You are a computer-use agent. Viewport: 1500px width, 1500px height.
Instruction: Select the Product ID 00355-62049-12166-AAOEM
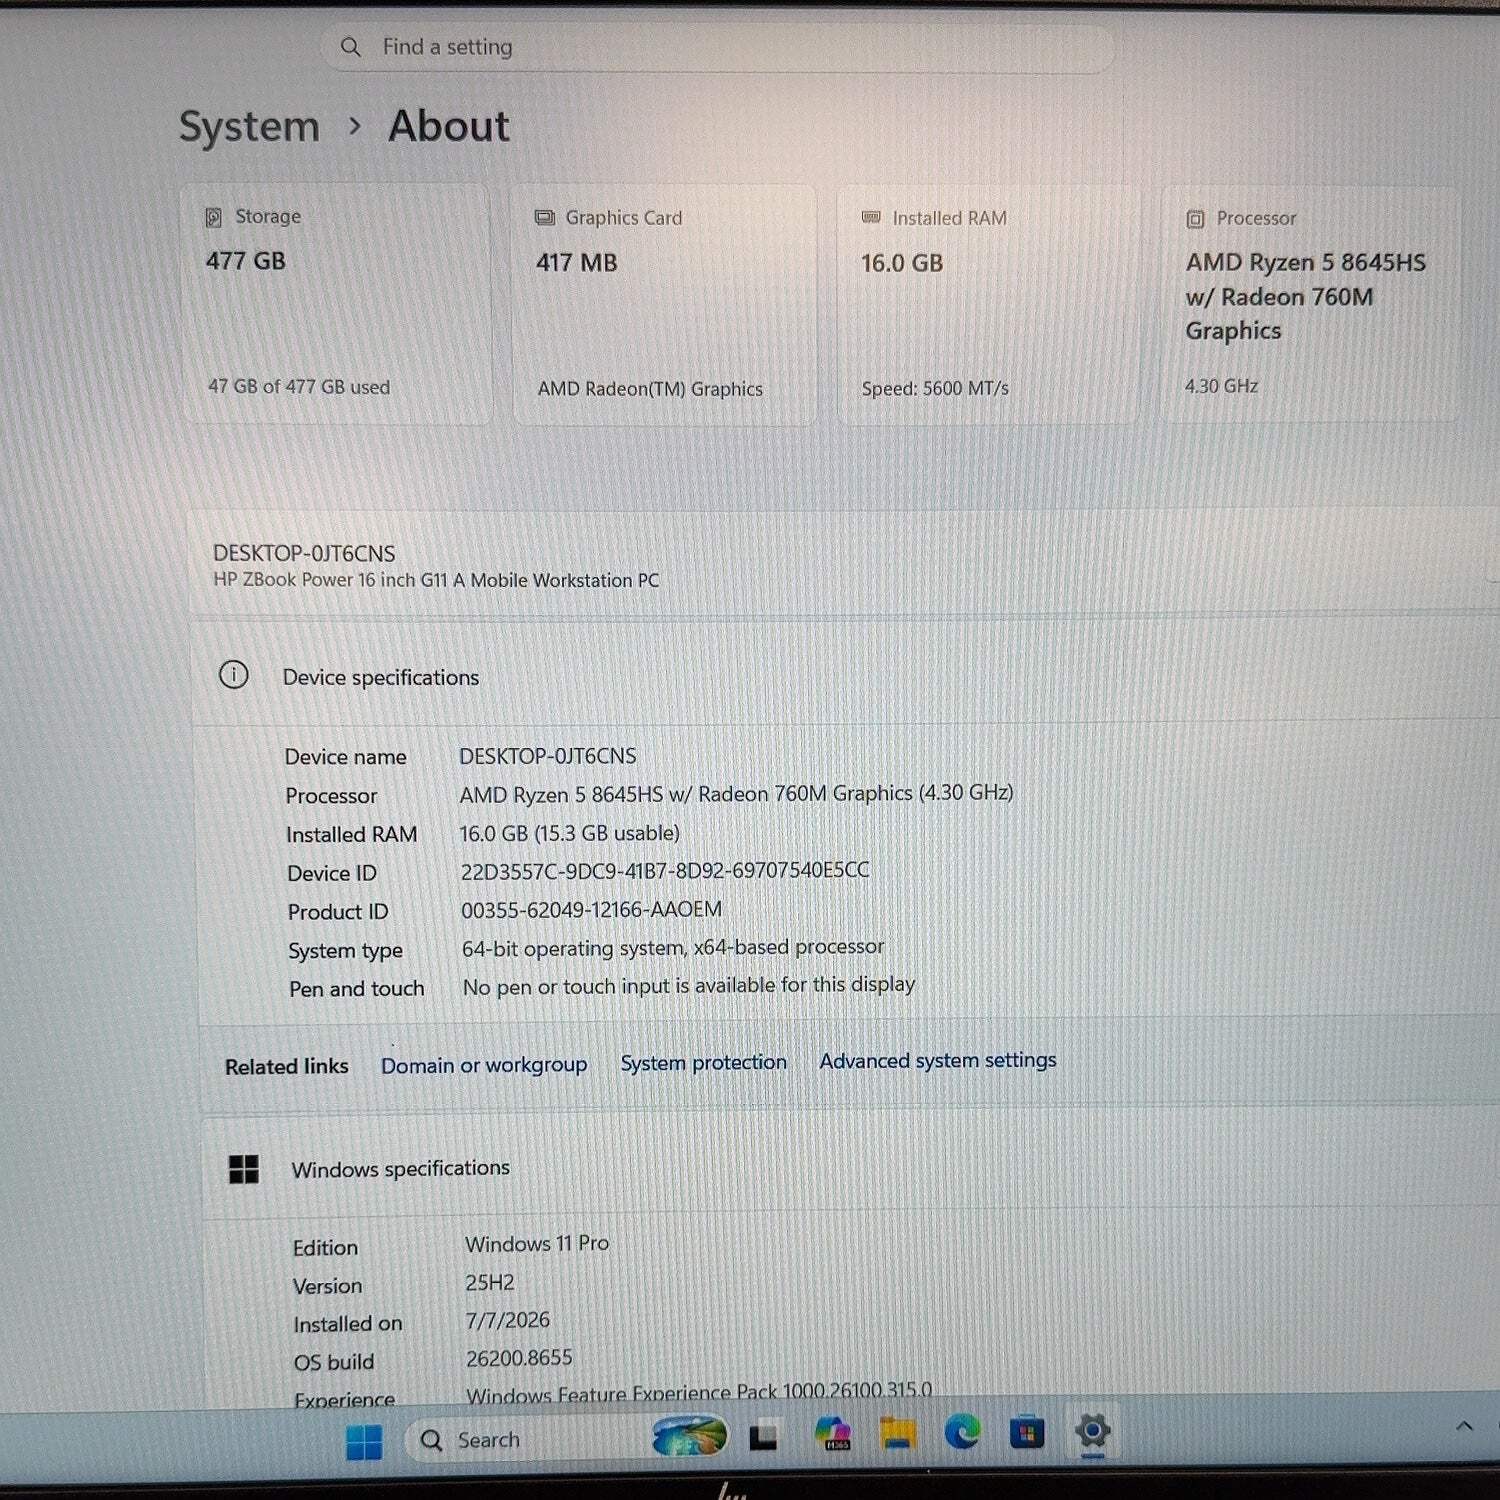pyautogui.click(x=591, y=910)
